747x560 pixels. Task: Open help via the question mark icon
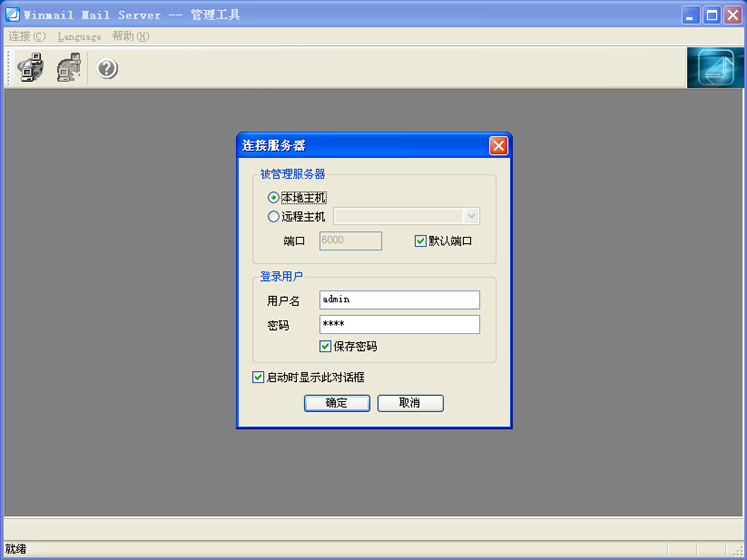pos(108,69)
